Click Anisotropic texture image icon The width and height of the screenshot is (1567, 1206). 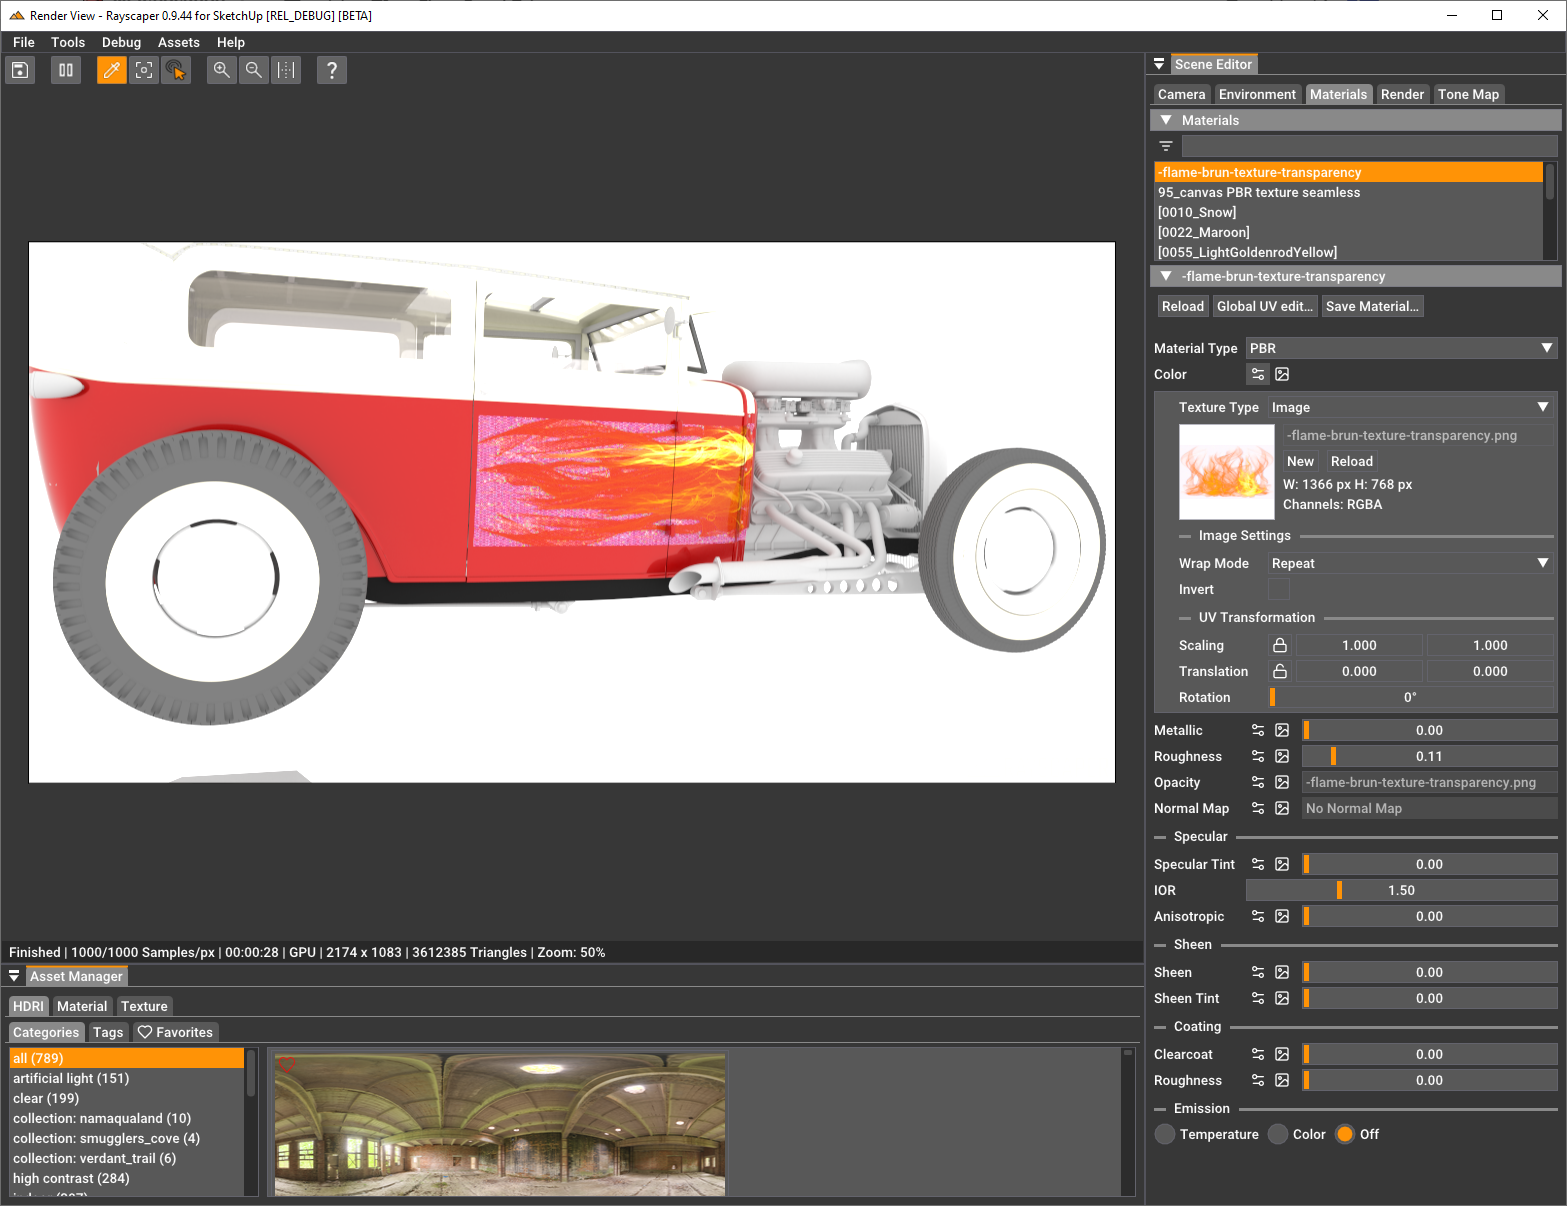[1282, 916]
